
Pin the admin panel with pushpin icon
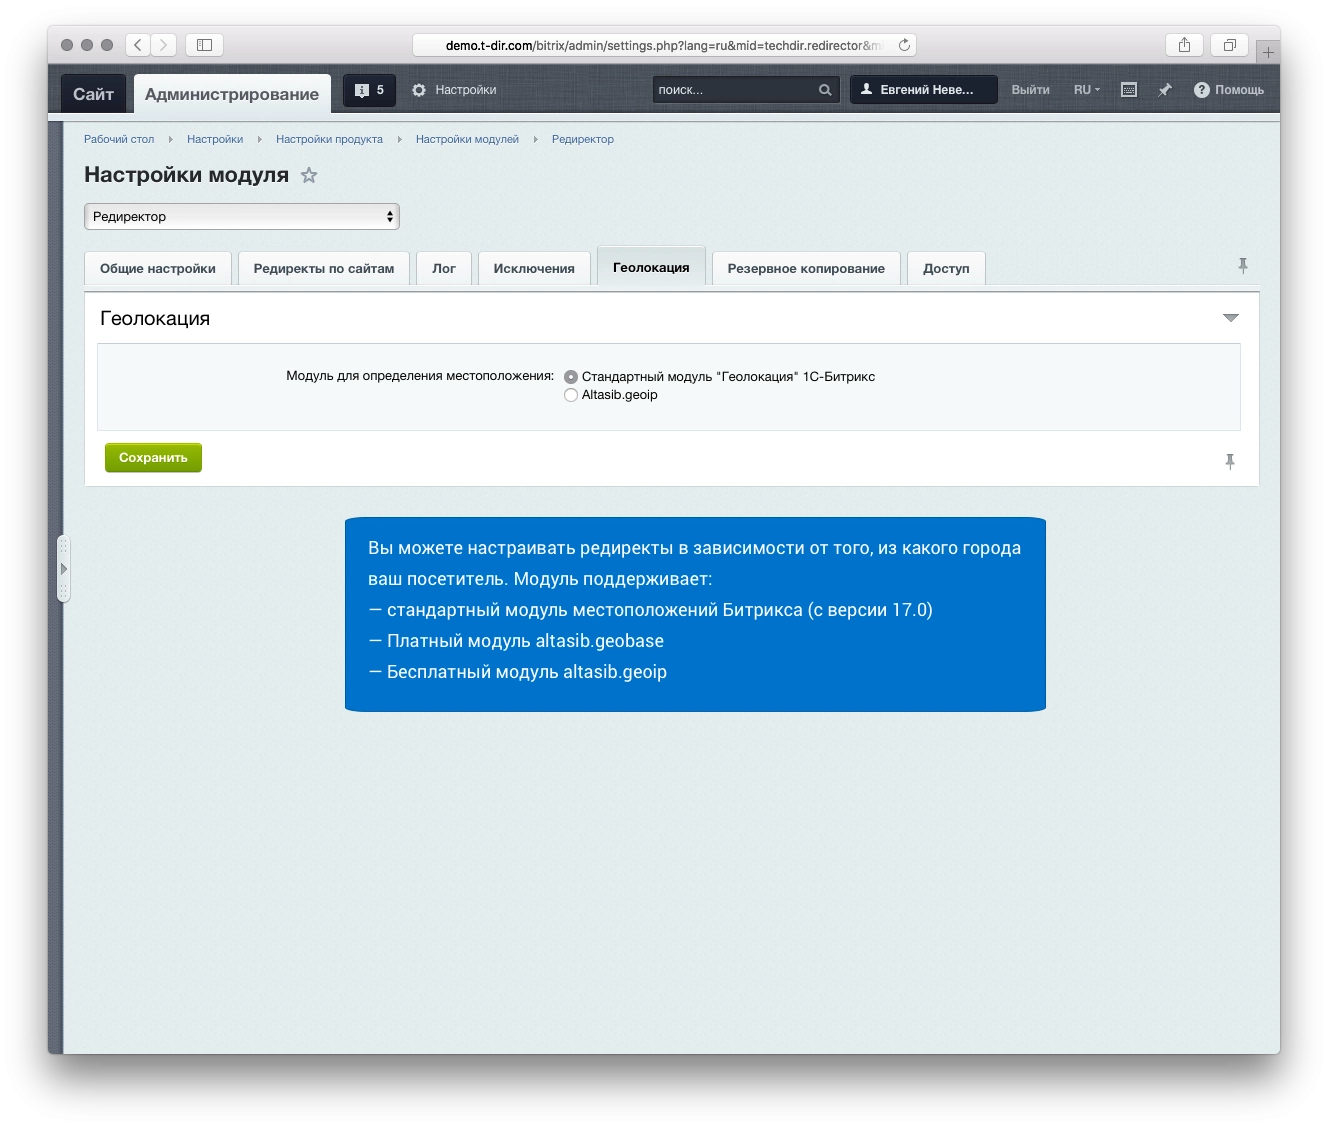pos(1164,90)
